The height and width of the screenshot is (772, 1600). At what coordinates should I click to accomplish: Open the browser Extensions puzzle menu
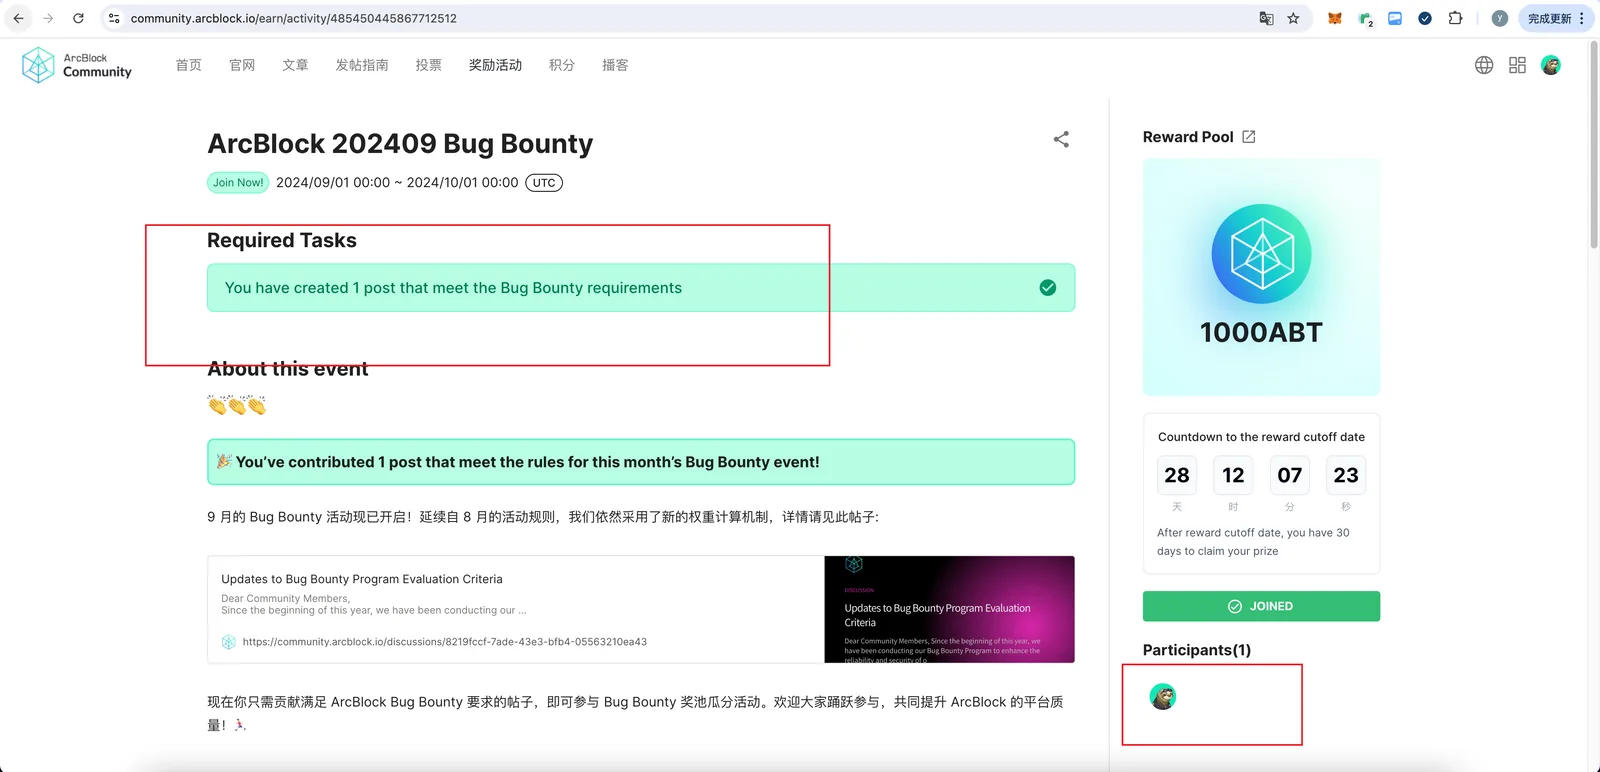click(1455, 18)
